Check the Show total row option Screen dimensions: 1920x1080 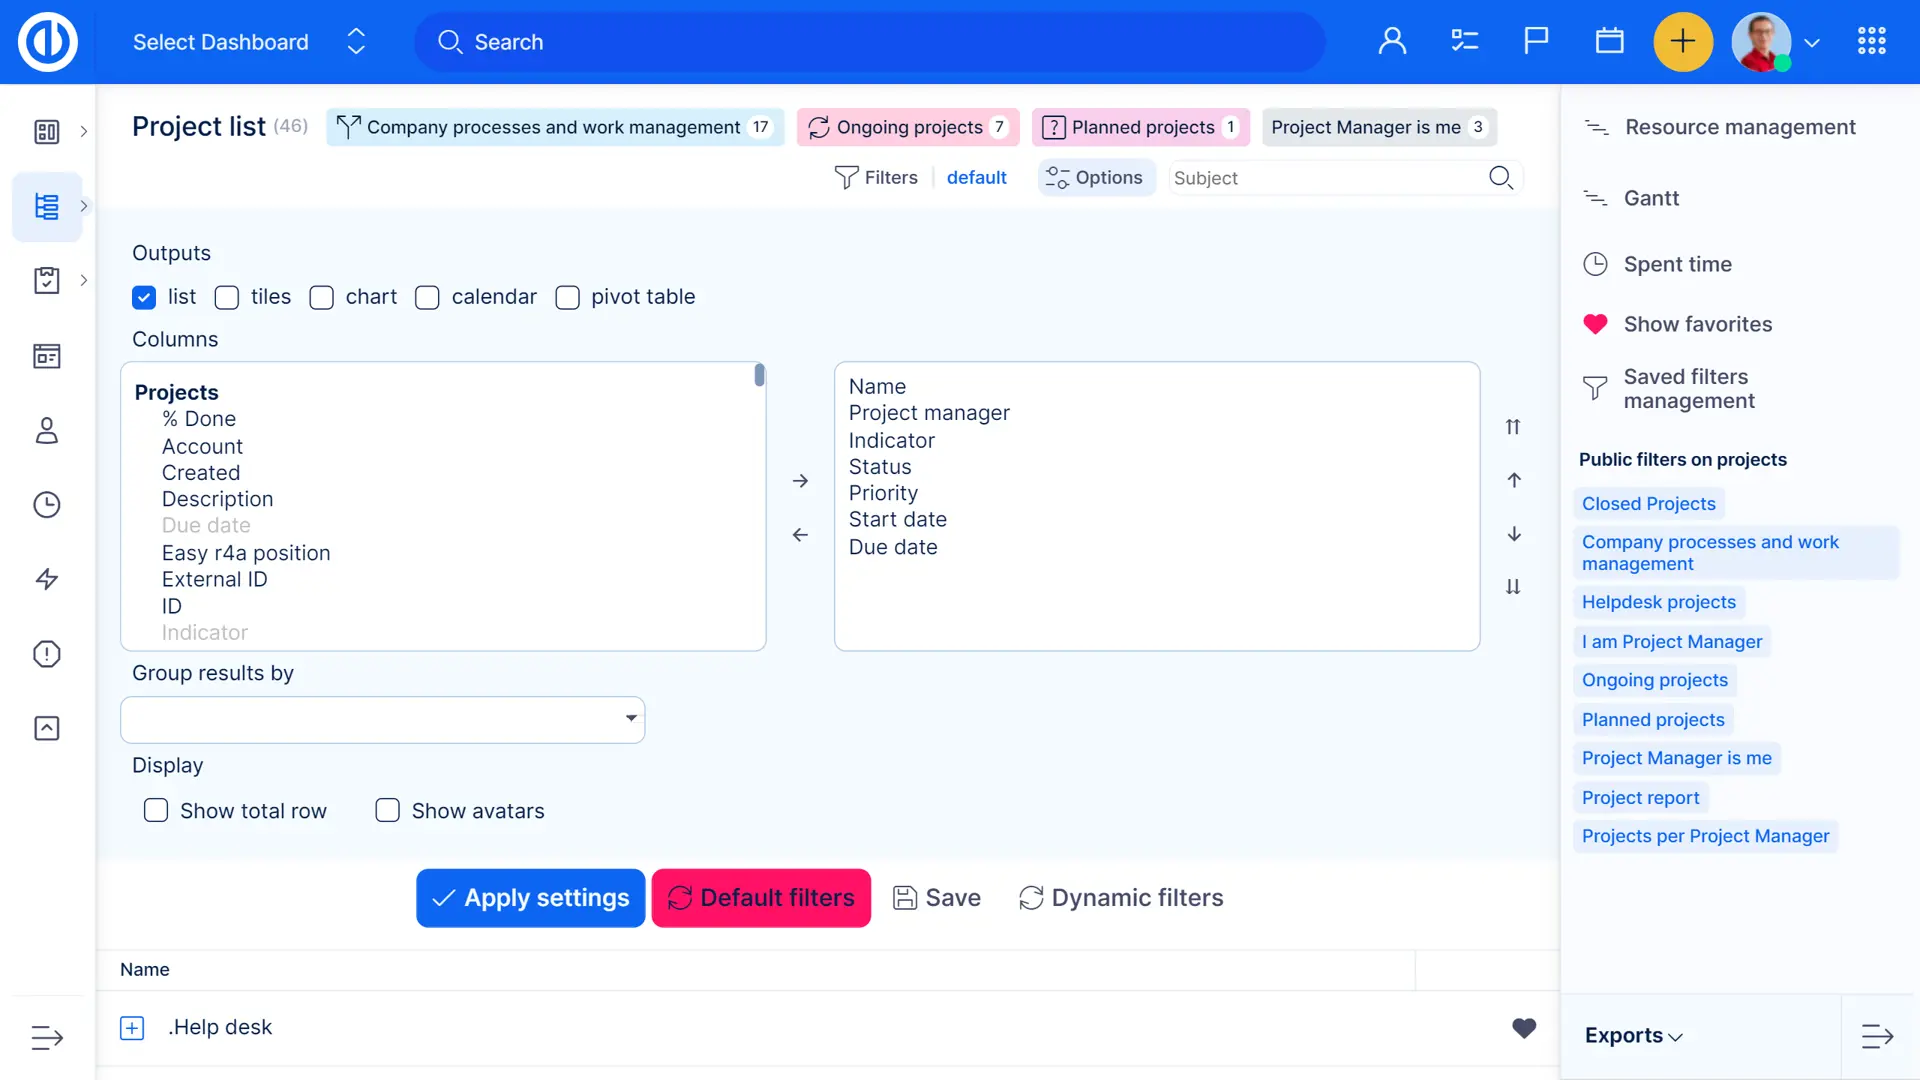[156, 810]
